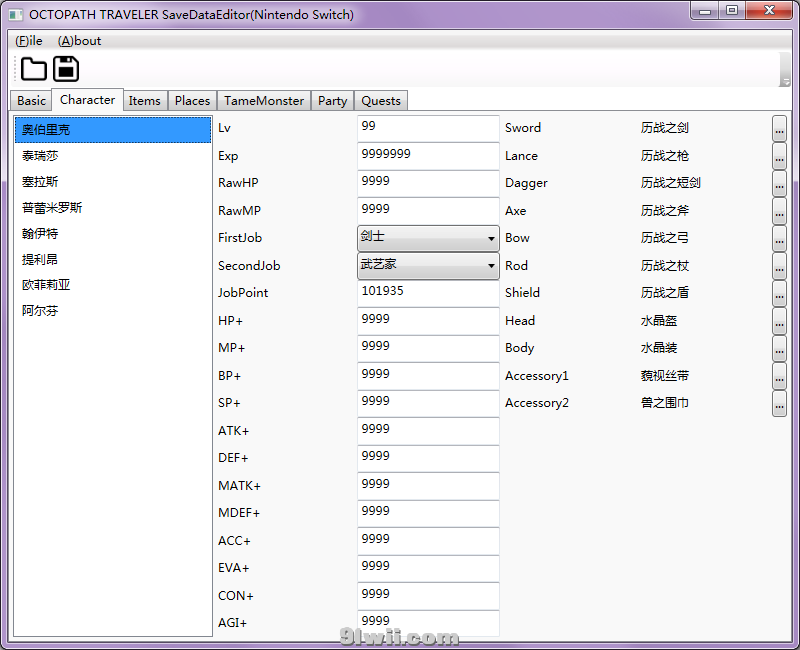Screen dimensions: 800x650
Task: Select character 欧菲莉亚 in the list
Action: (113, 285)
